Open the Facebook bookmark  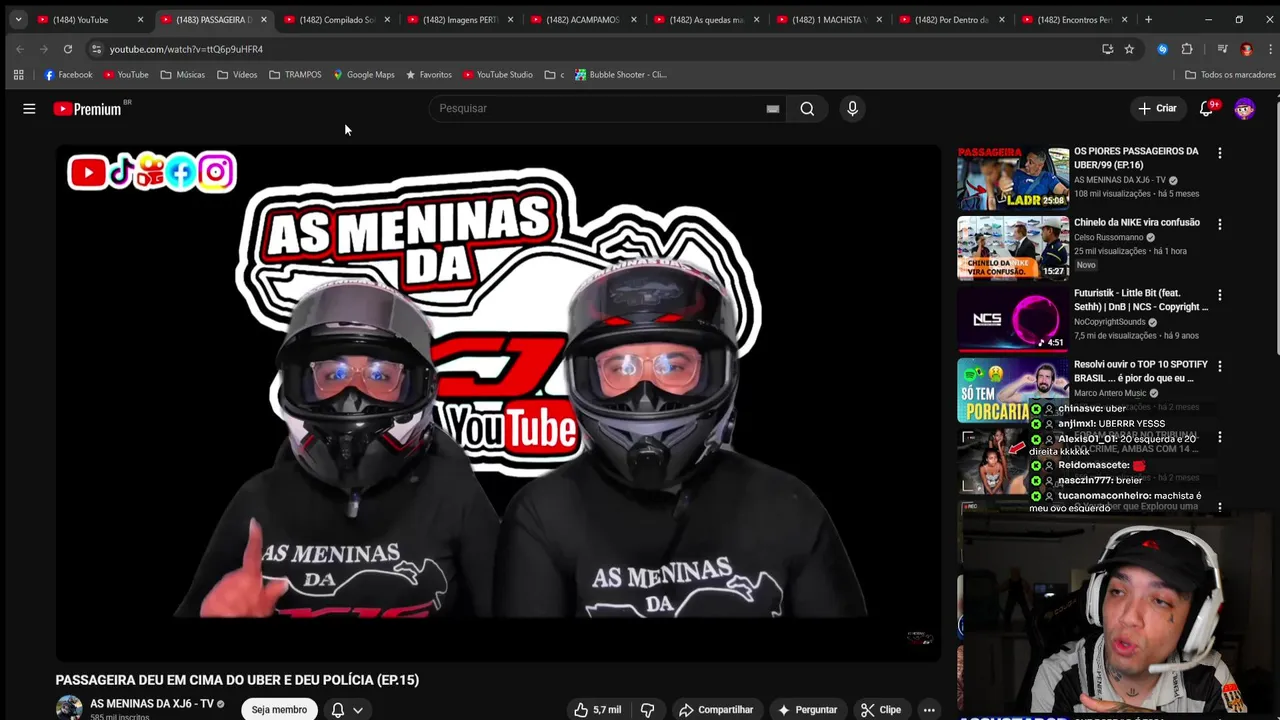click(x=68, y=74)
